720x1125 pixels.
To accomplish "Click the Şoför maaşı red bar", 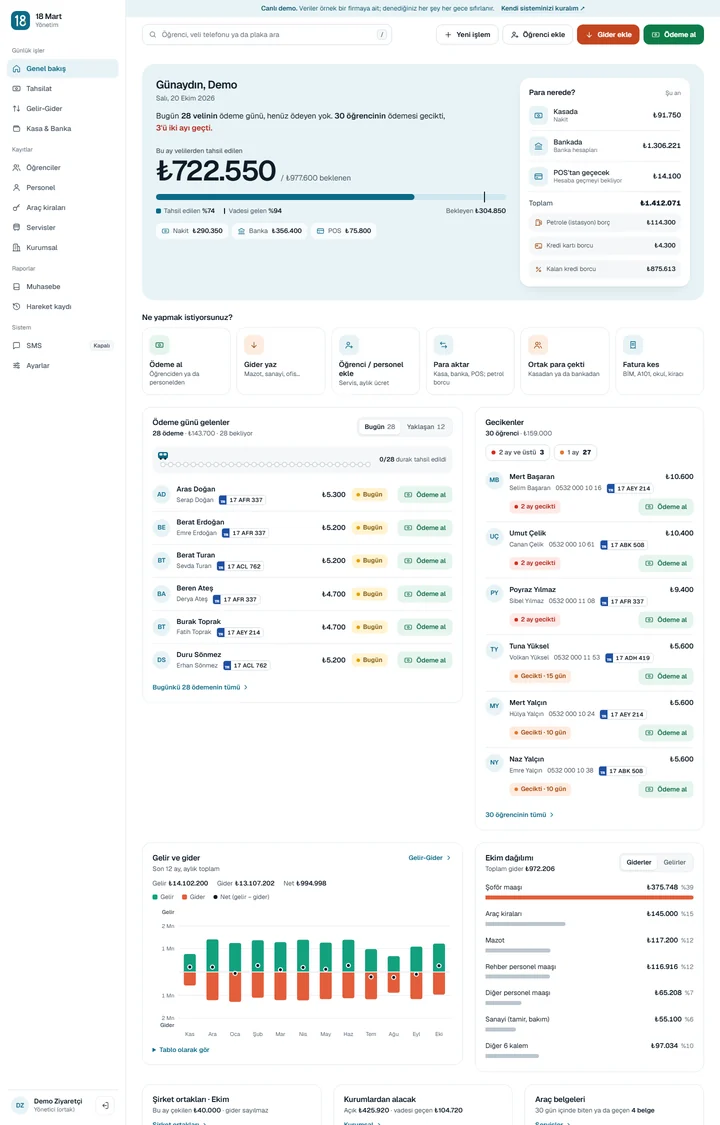I will click(589, 898).
